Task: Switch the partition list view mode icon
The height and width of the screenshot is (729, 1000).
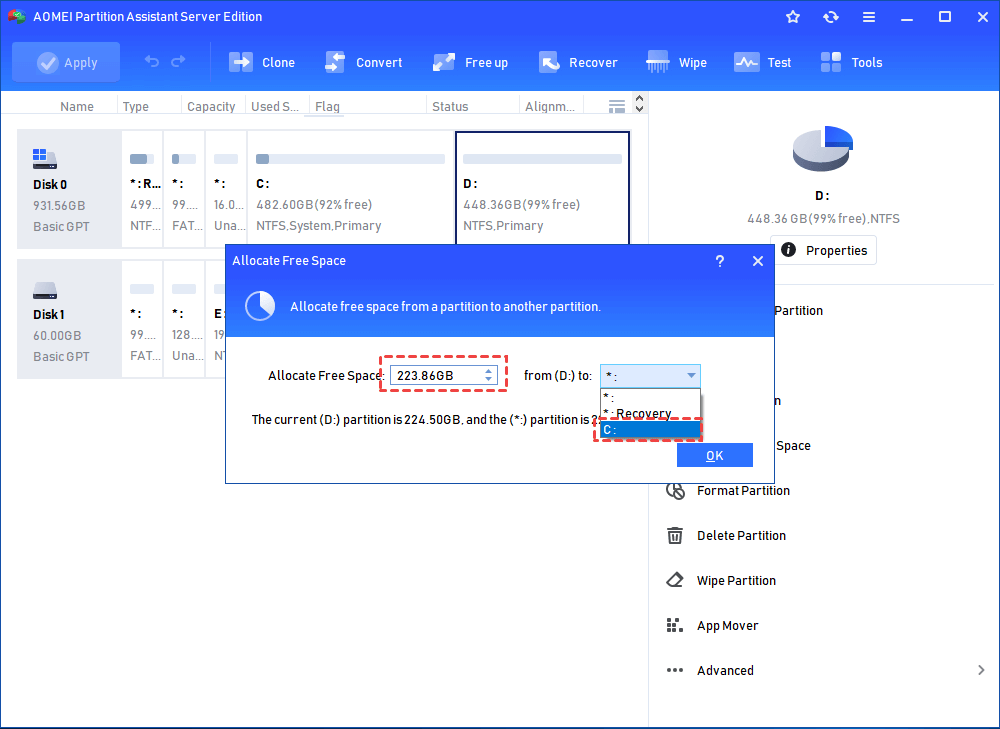Action: pos(617,107)
